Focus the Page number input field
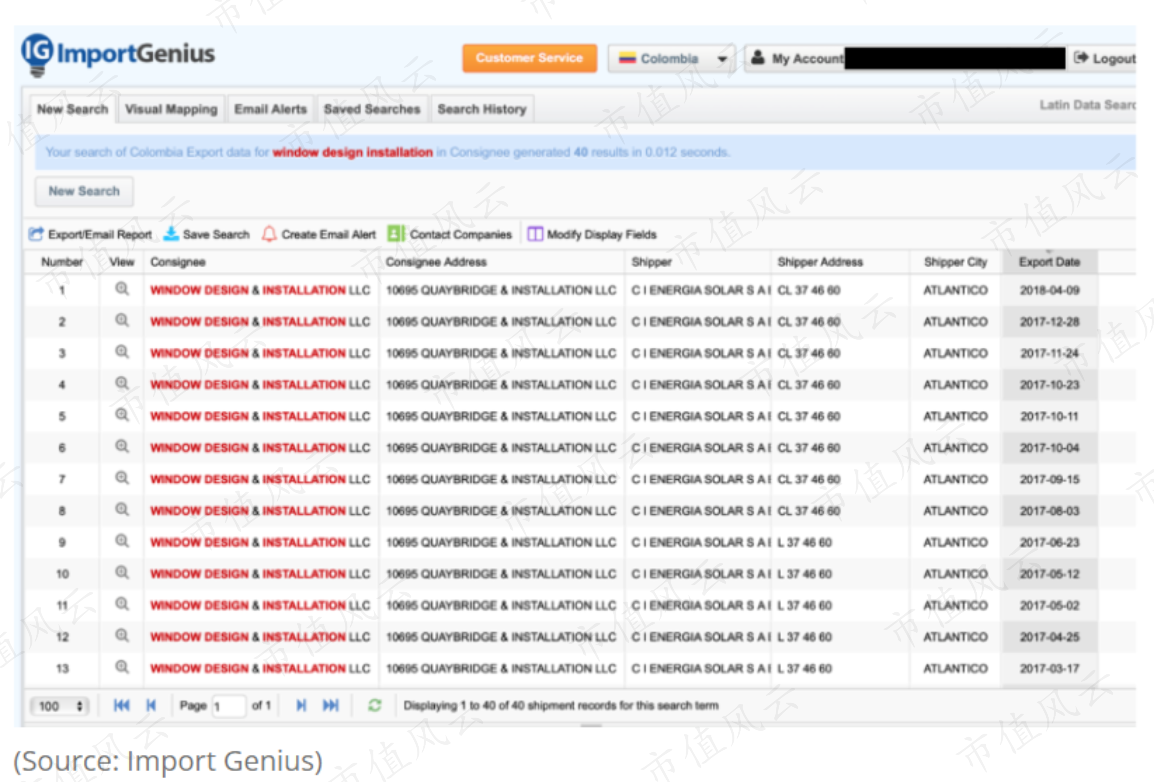The width and height of the screenshot is (1154, 782). (x=228, y=705)
